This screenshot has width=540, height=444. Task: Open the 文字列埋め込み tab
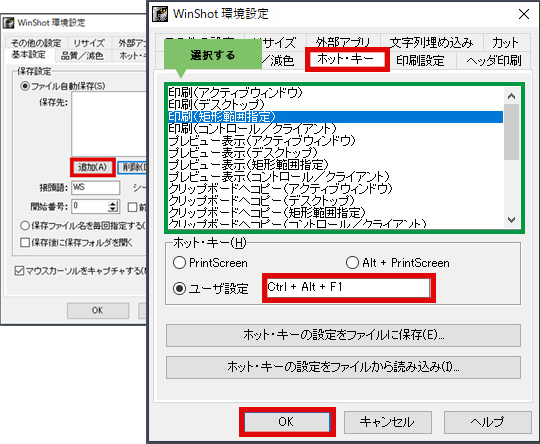click(431, 43)
